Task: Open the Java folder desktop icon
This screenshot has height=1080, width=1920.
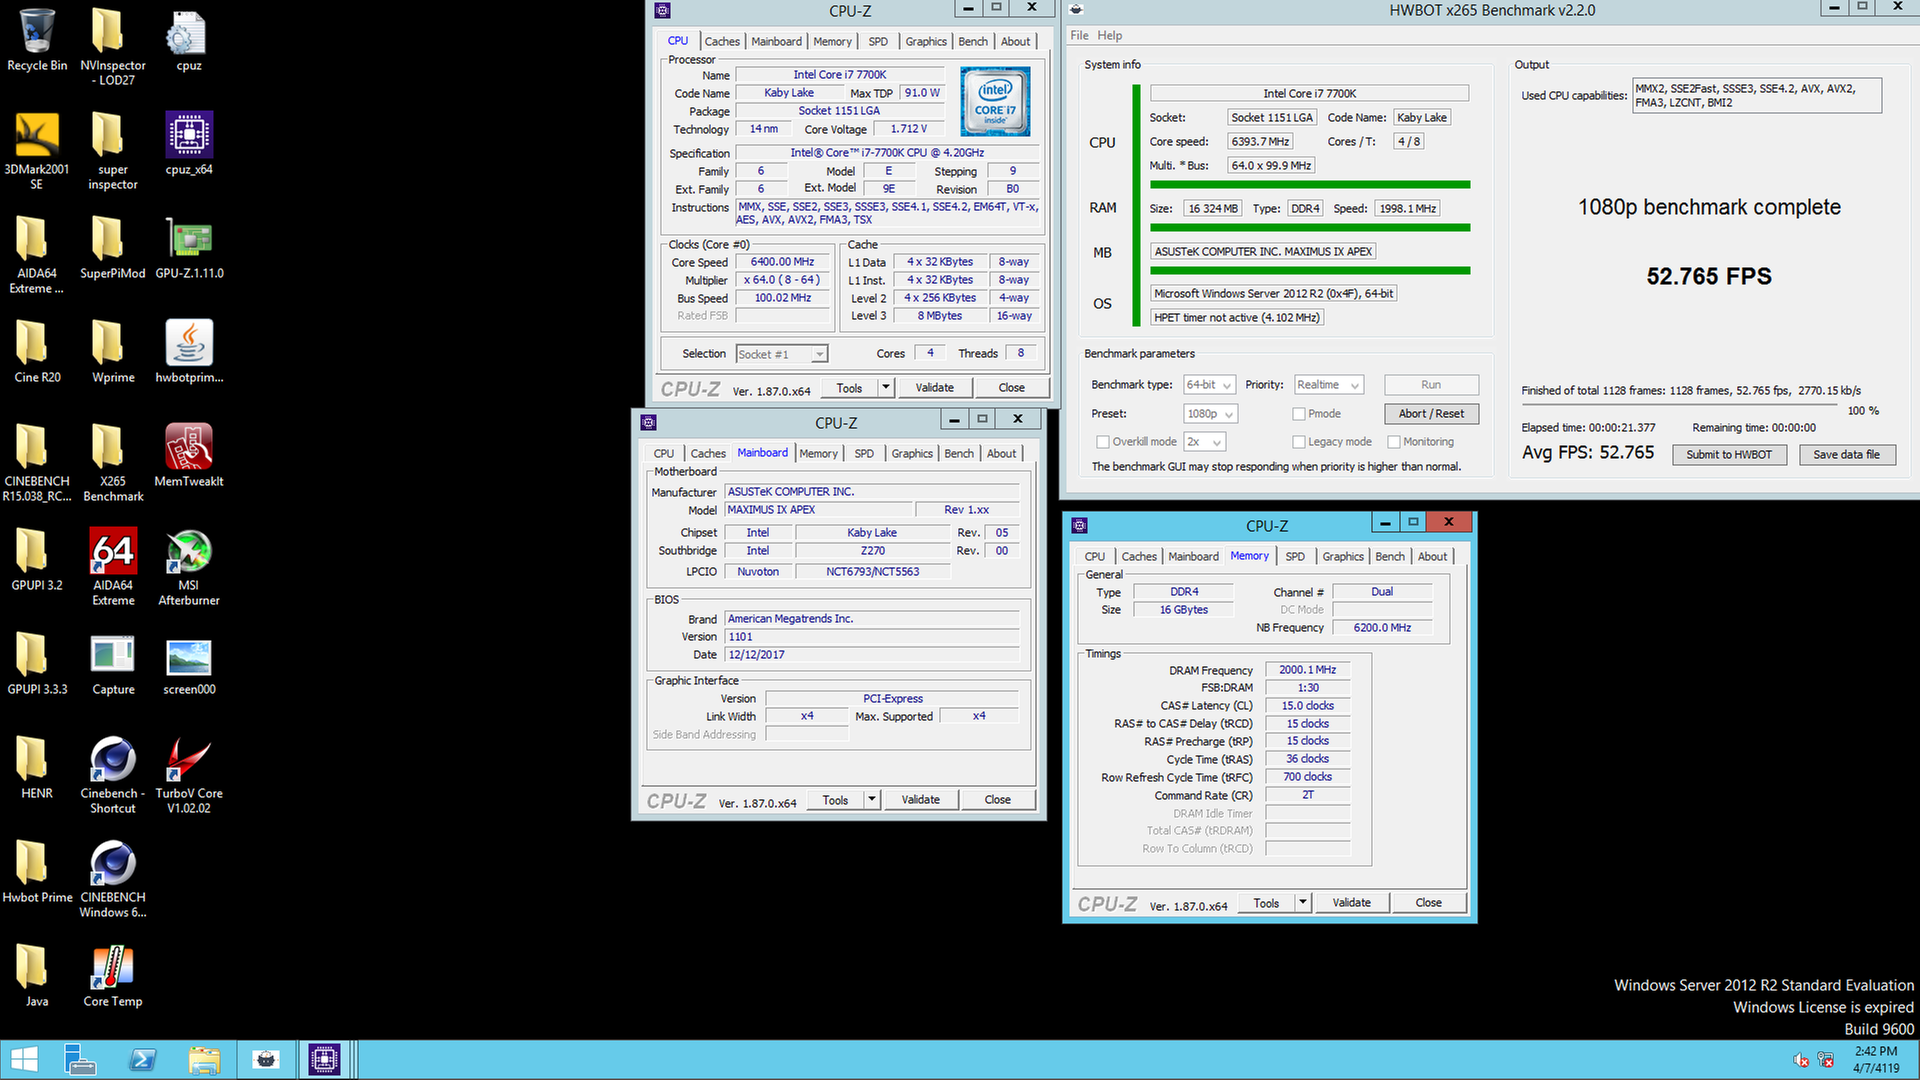Action: (37, 976)
